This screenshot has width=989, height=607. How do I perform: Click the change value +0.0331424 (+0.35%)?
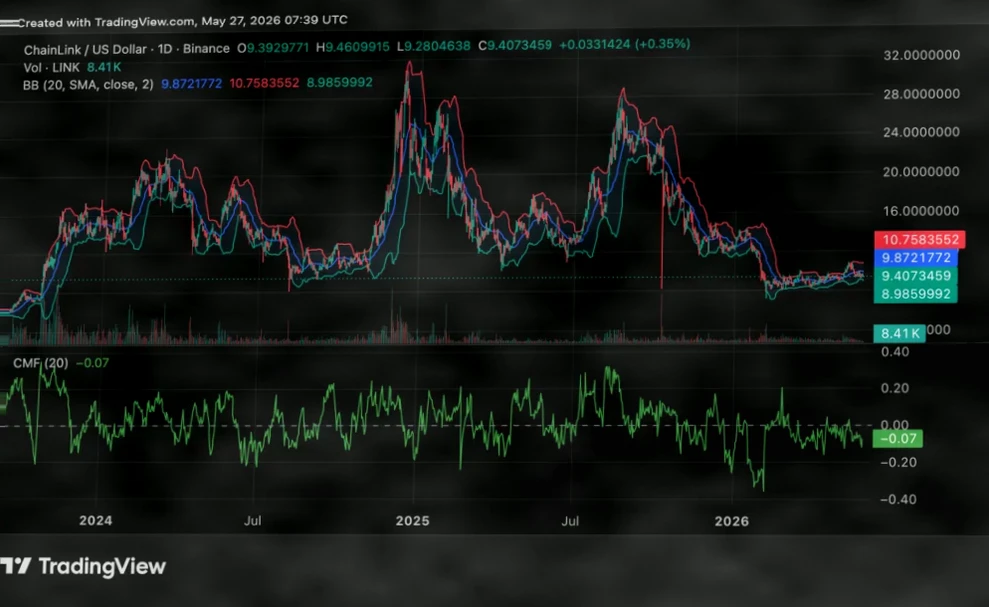(624, 44)
